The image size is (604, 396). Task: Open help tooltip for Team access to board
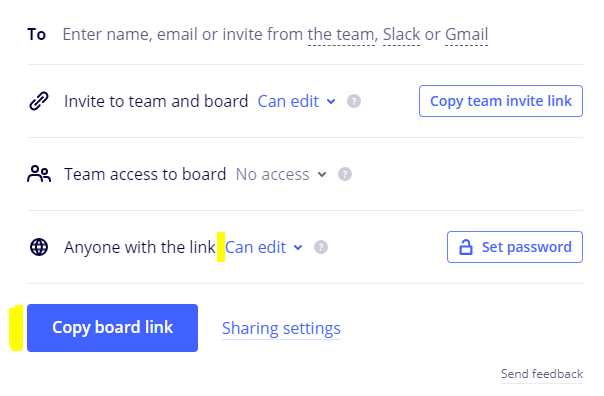(x=345, y=174)
